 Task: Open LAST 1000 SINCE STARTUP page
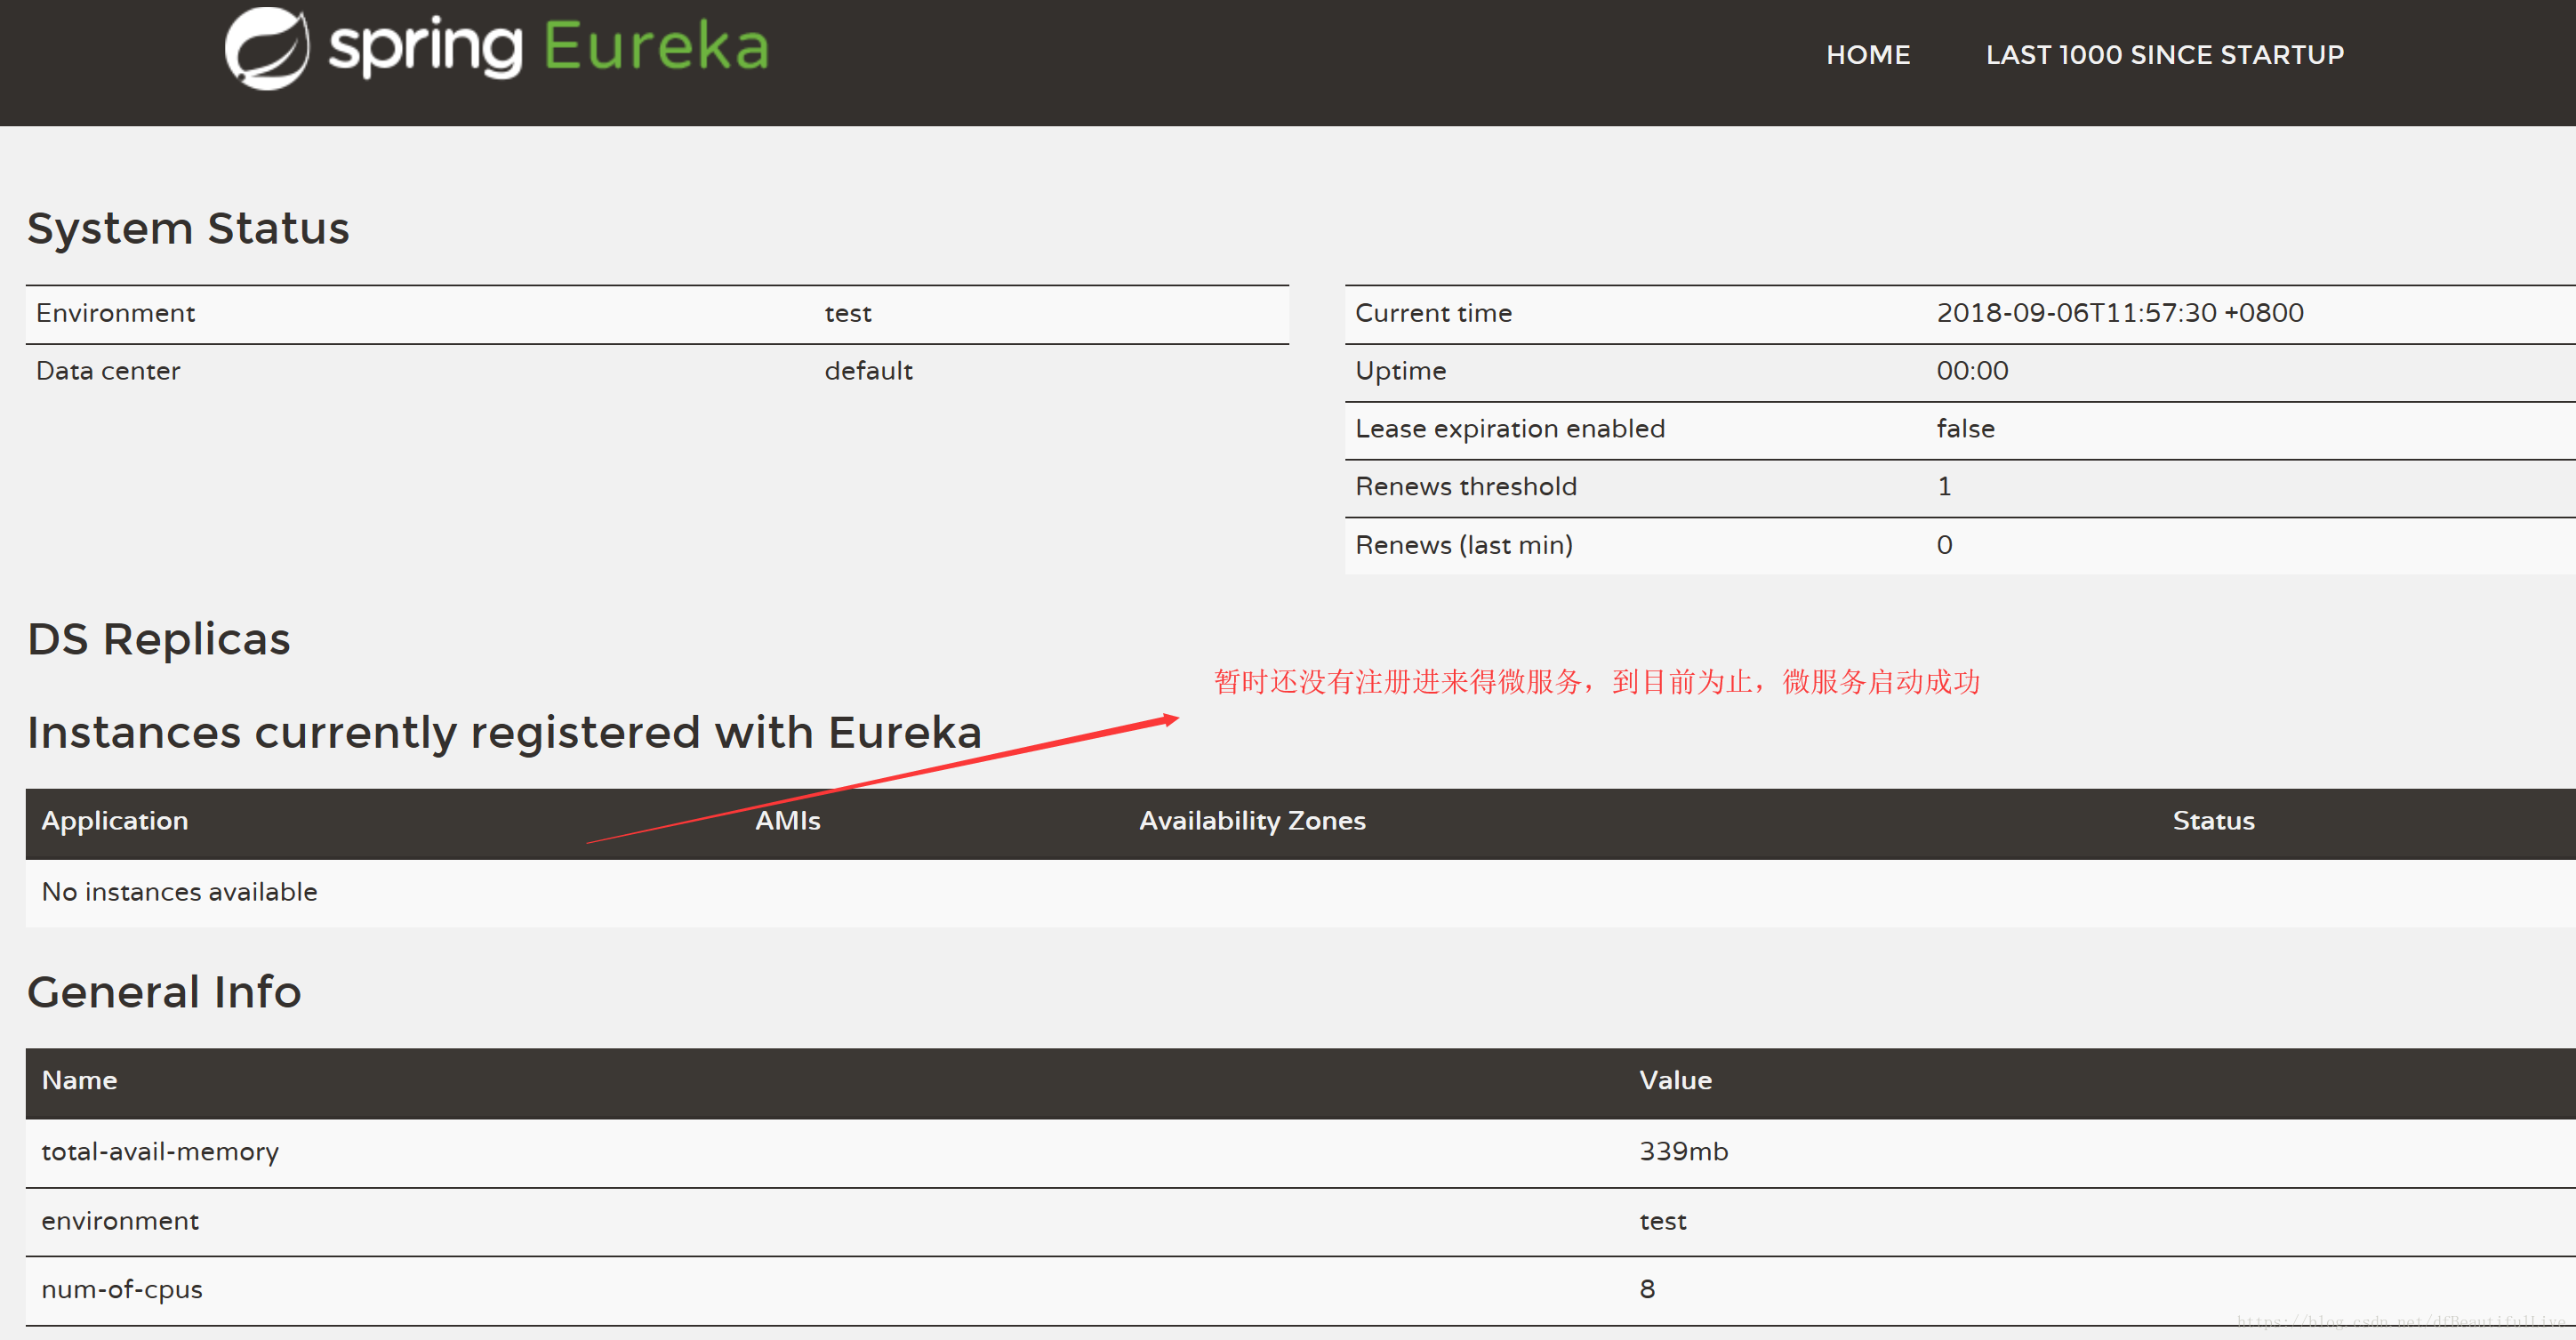pyautogui.click(x=2164, y=55)
